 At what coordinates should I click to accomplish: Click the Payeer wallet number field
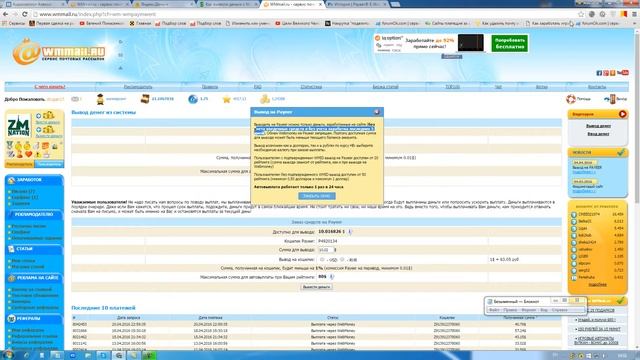tap(328, 241)
